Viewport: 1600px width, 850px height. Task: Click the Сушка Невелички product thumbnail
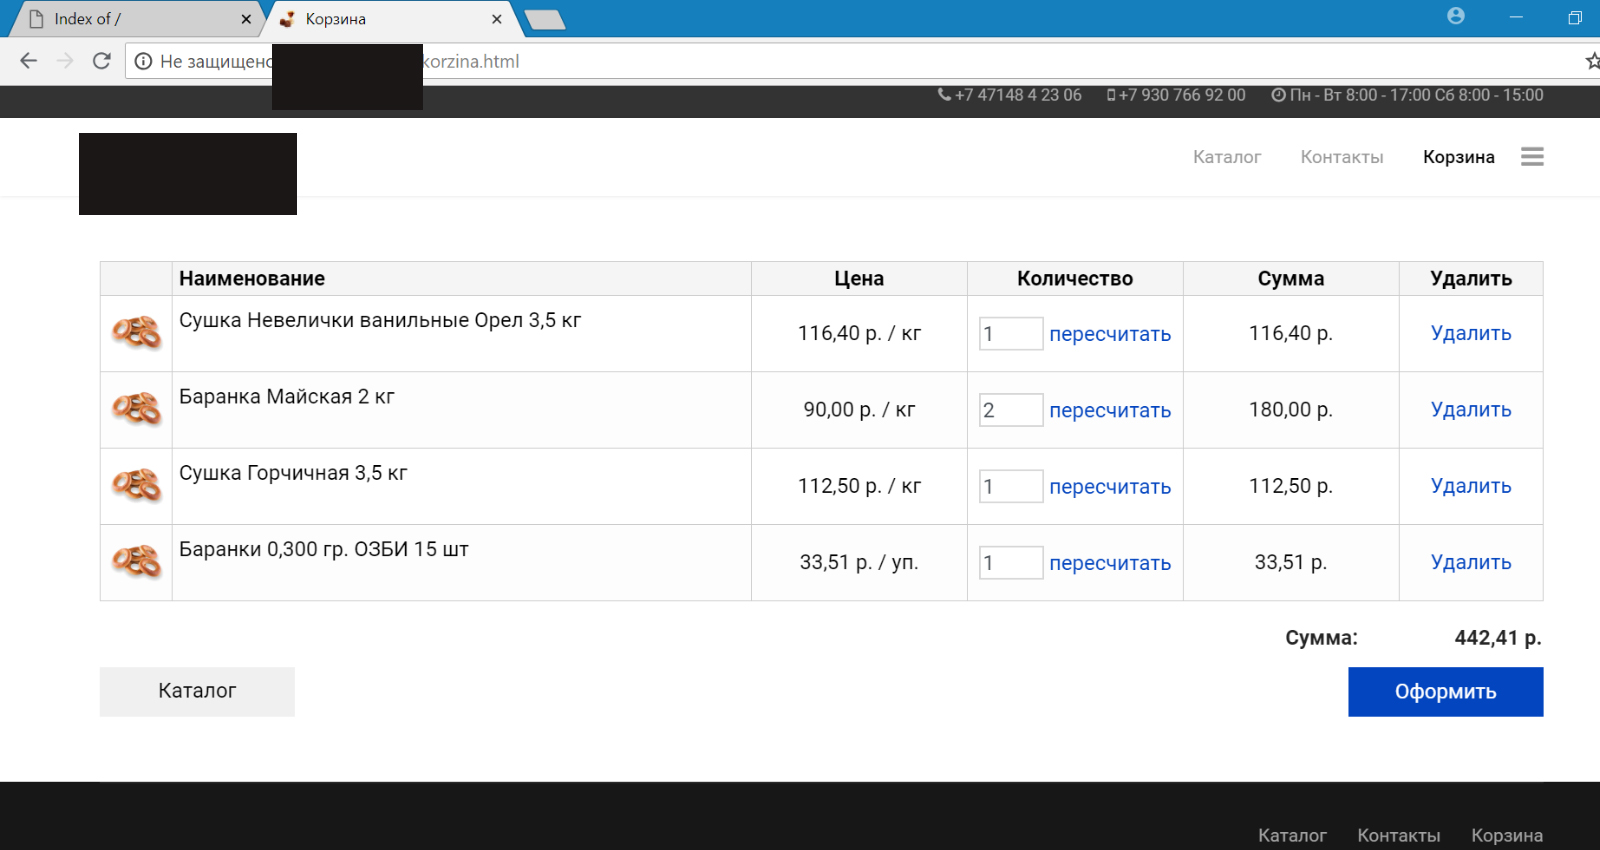pyautogui.click(x=136, y=333)
